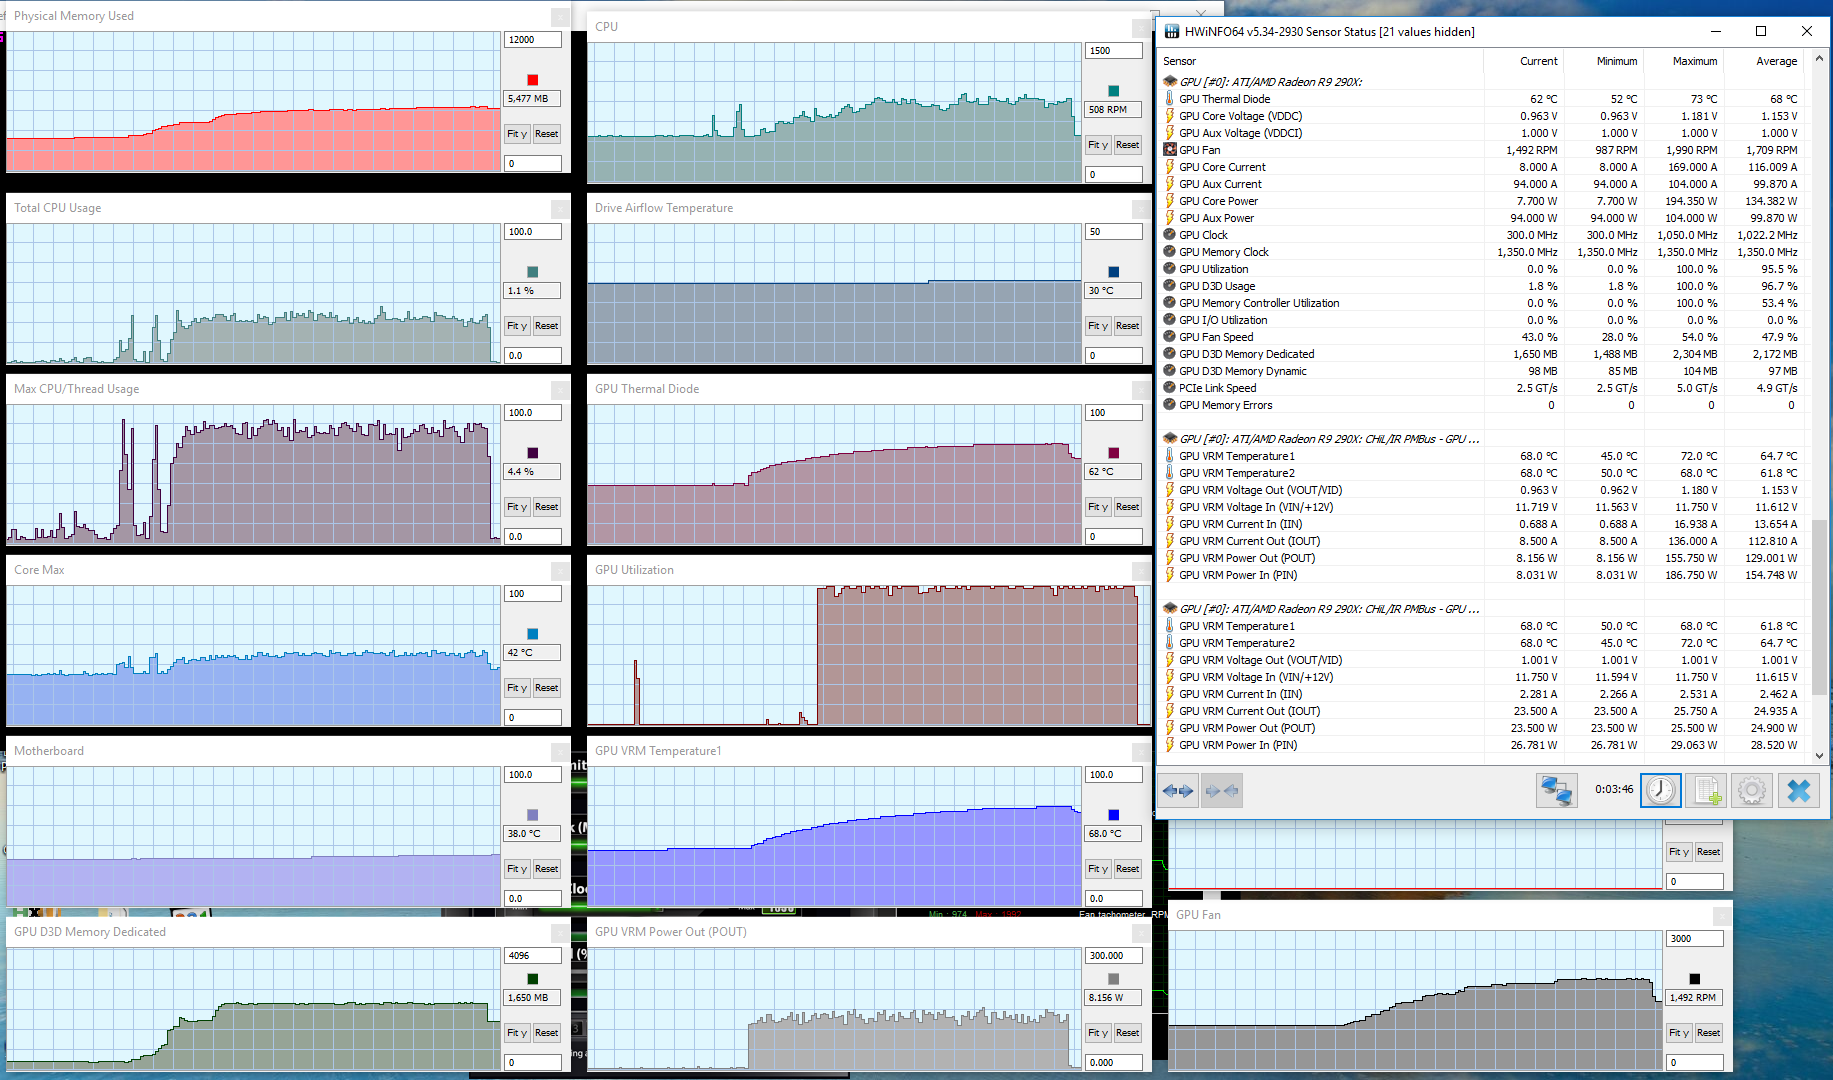This screenshot has width=1833, height=1080.
Task: Click Fit y in Physical Memory Used graph
Action: (x=517, y=134)
